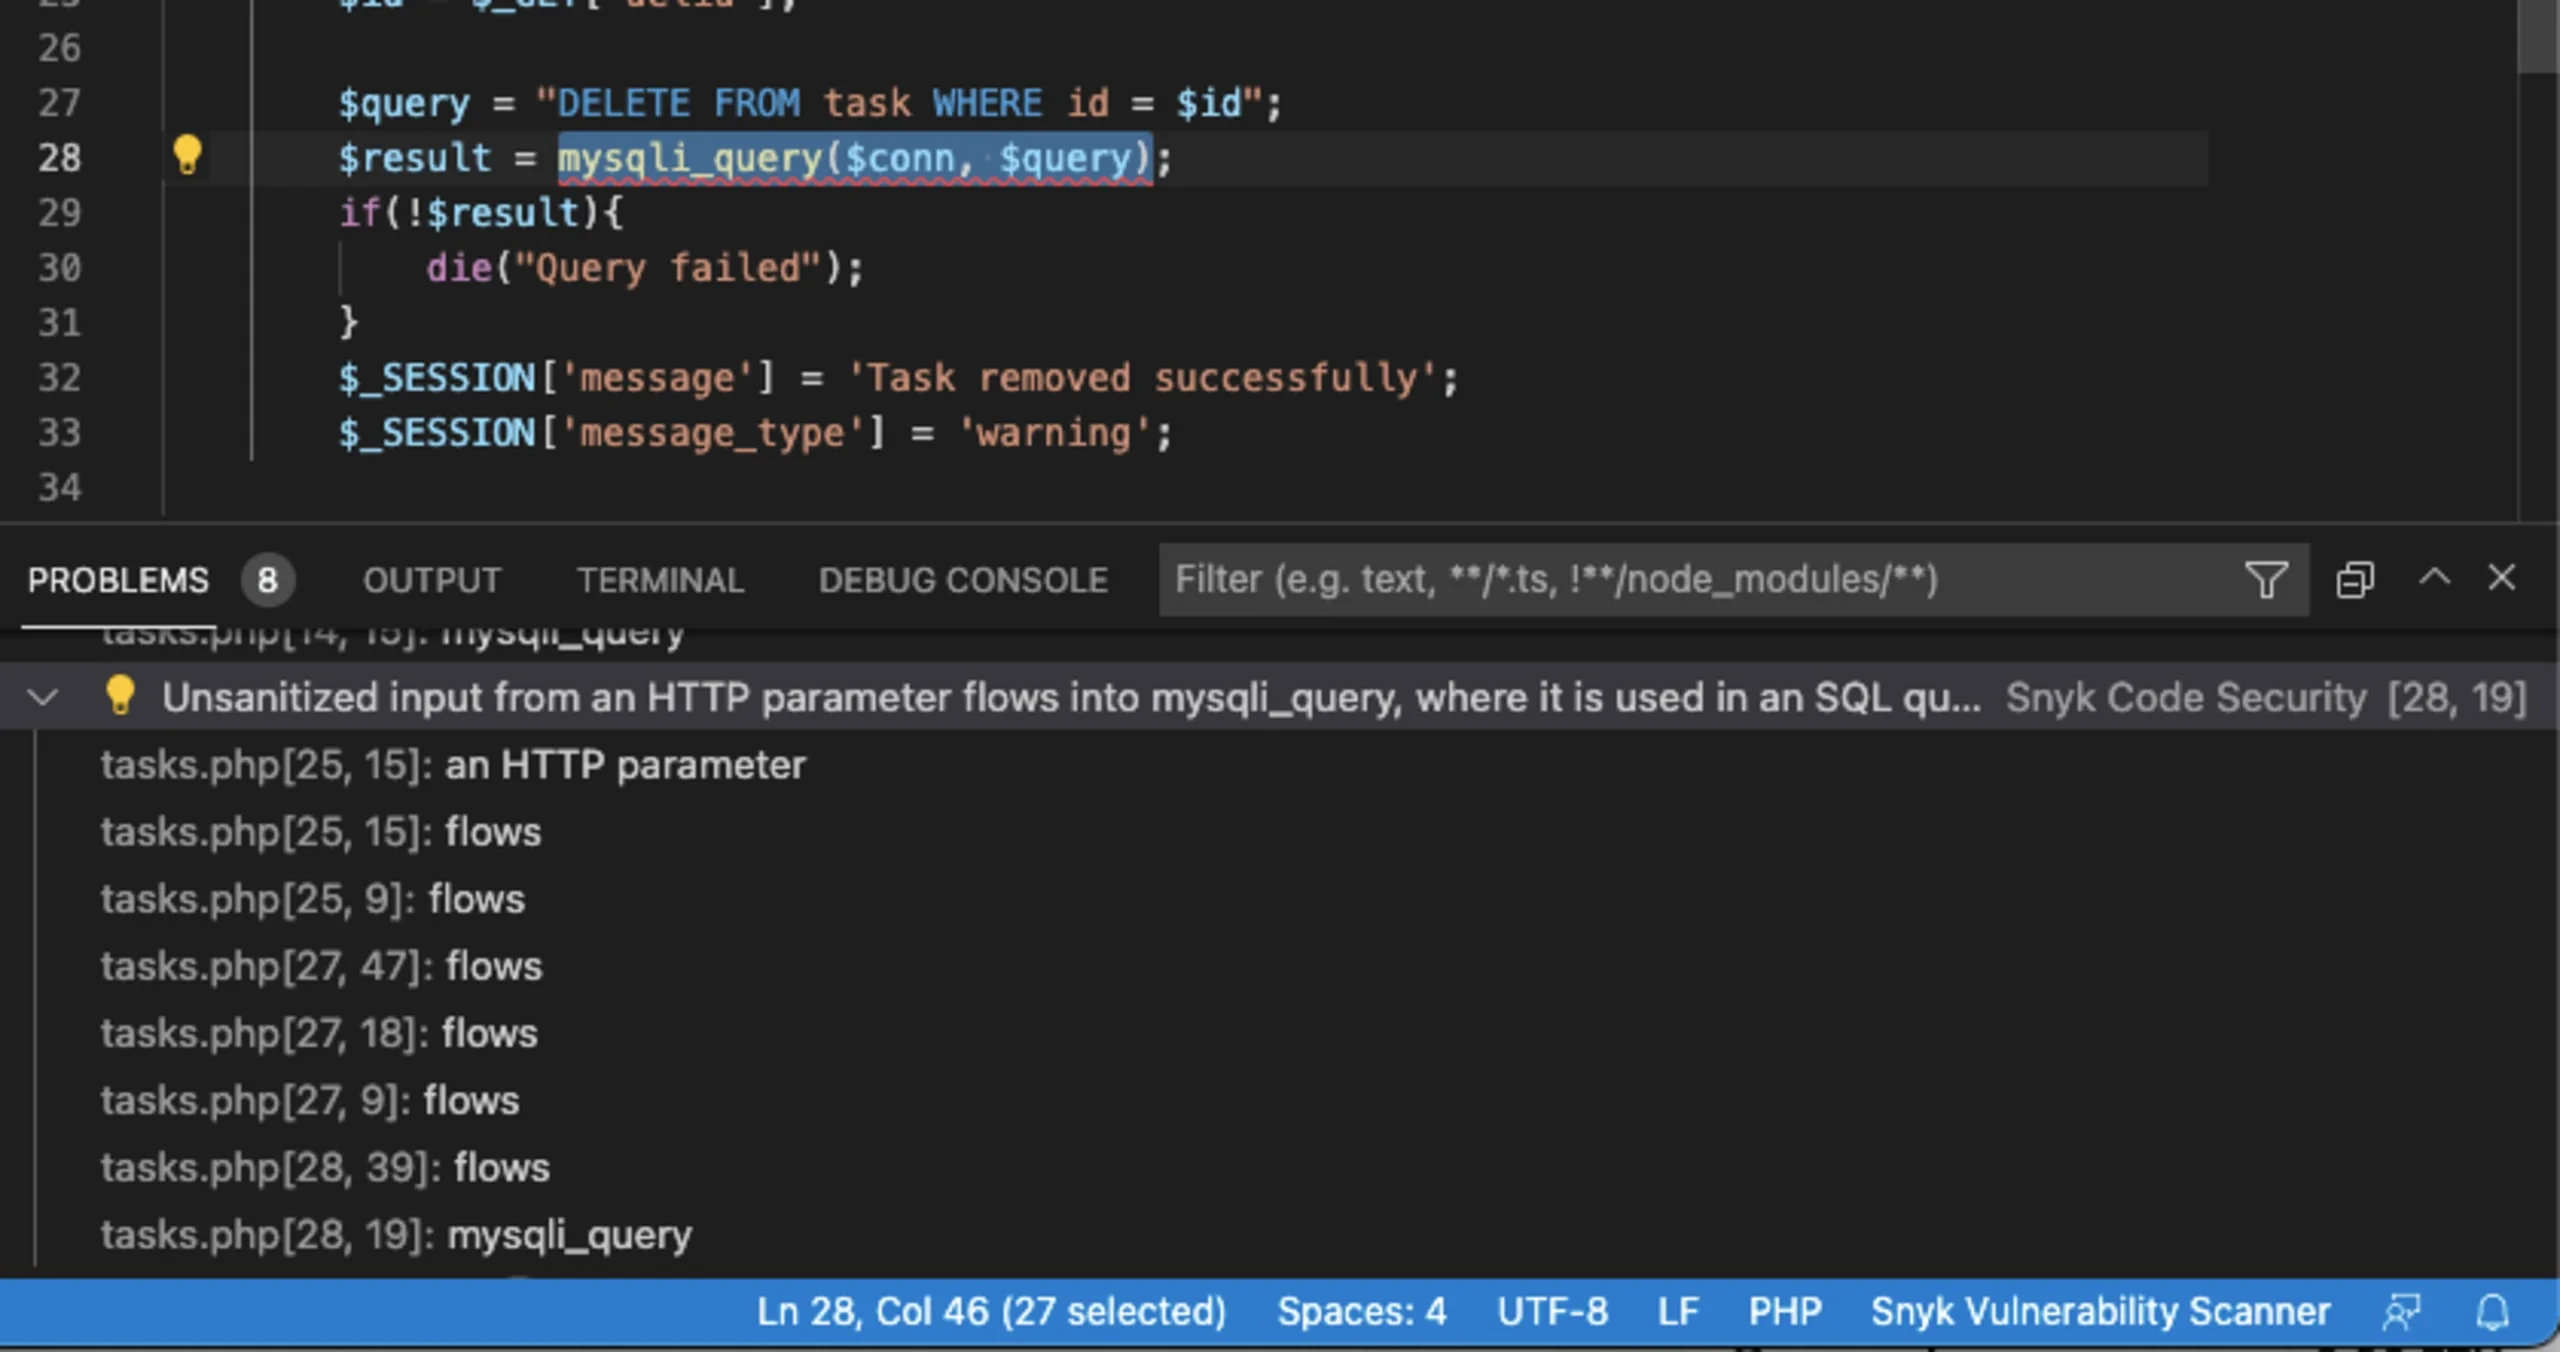Open the TERMINAL tab

(x=659, y=579)
